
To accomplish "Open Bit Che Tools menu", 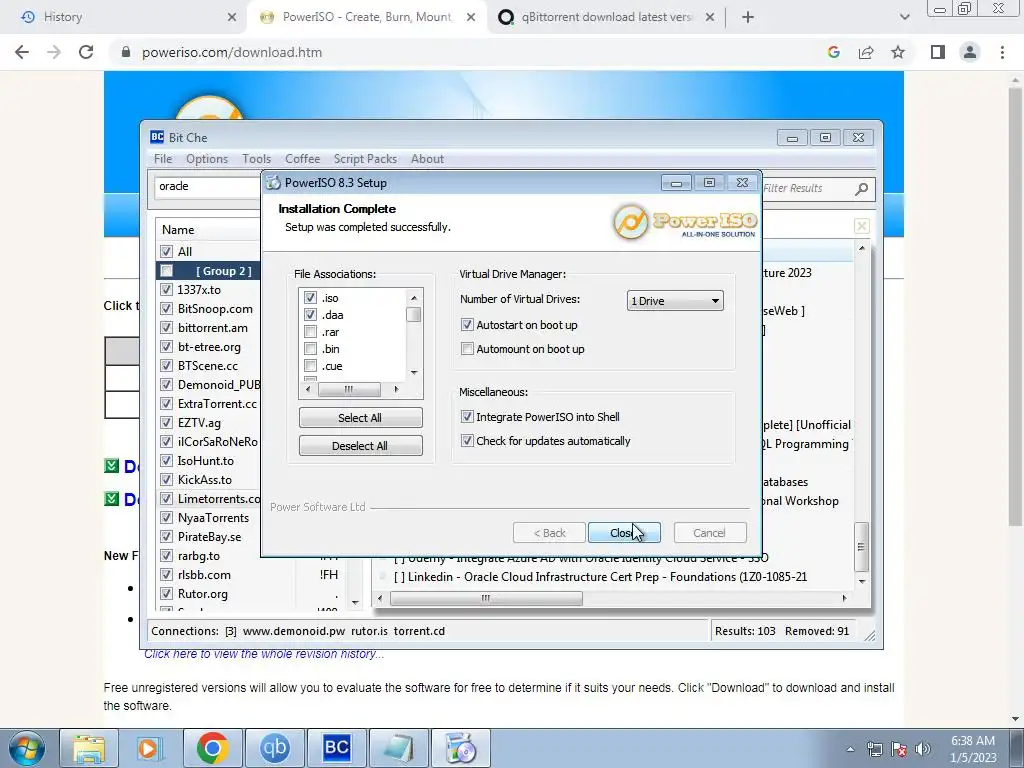I will (x=257, y=159).
